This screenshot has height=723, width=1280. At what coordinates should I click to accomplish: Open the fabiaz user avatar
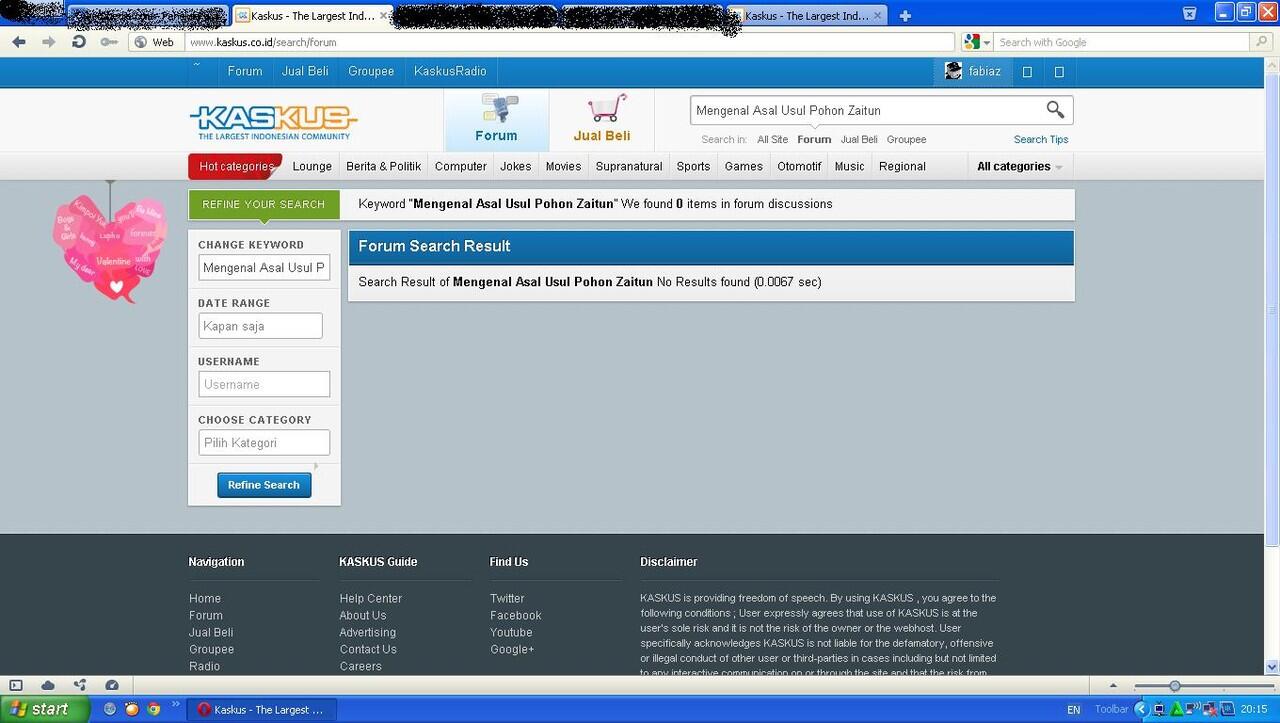953,71
